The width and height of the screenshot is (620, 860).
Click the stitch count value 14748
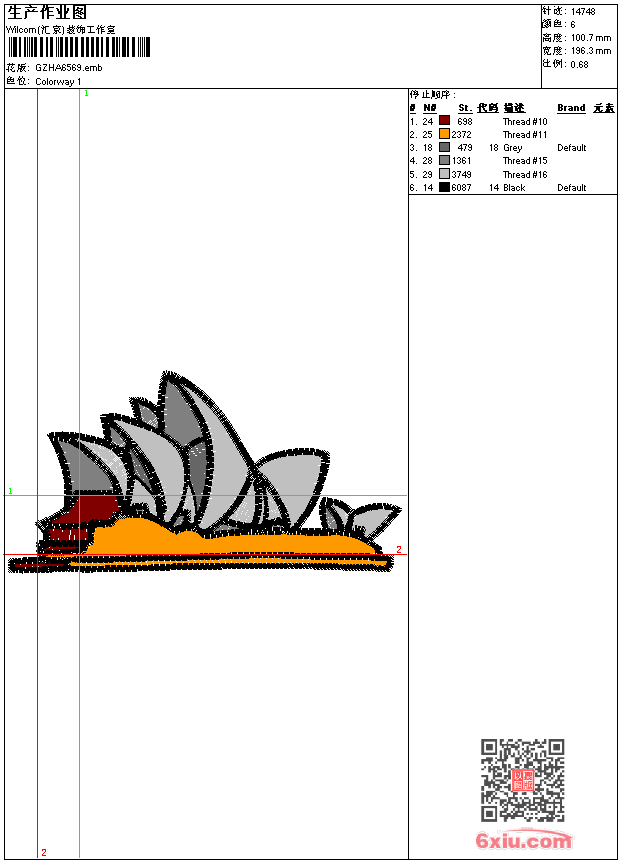(x=583, y=11)
